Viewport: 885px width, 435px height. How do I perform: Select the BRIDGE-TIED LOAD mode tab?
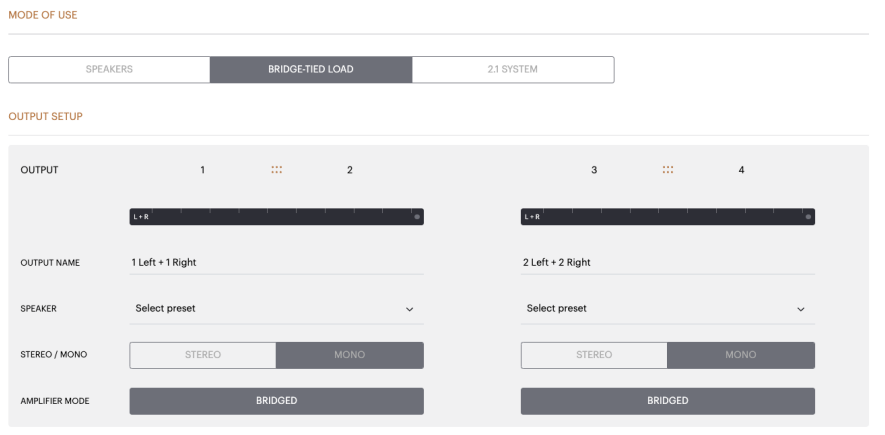311,69
